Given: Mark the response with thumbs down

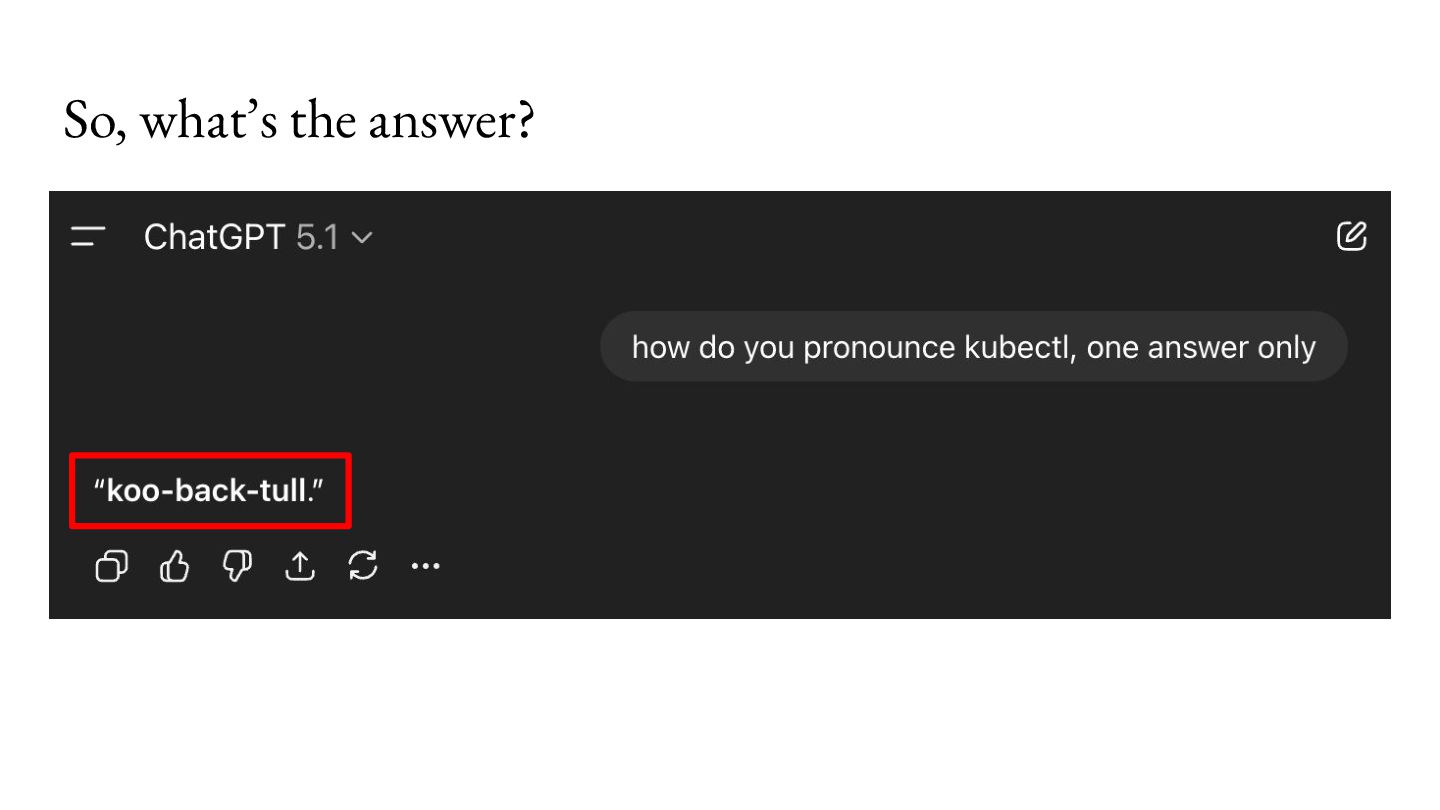Looking at the screenshot, I should [x=237, y=567].
